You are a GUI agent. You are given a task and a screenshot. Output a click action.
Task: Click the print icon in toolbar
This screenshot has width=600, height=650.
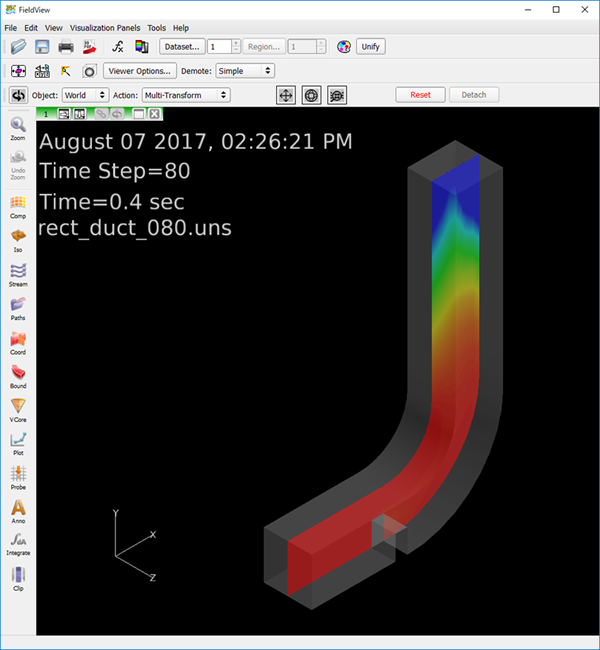66,46
